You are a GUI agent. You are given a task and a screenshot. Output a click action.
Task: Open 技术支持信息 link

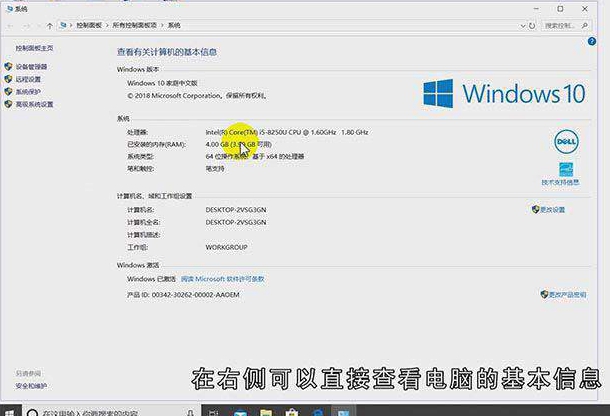point(560,182)
